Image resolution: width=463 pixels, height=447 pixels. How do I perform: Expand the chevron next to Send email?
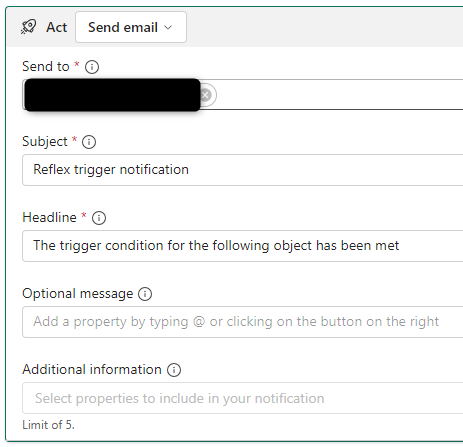coord(168,27)
